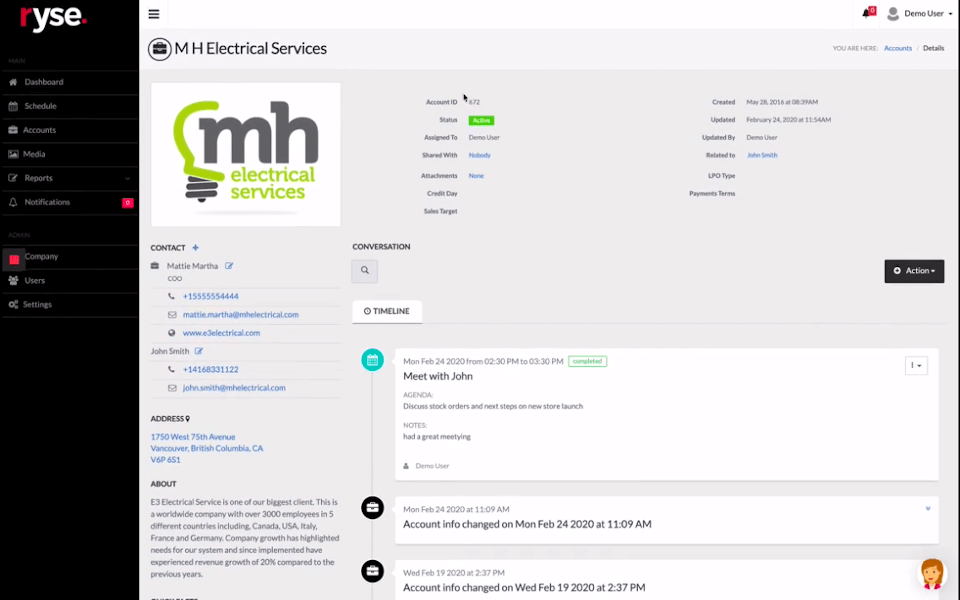Click phone icon next to John's number
This screenshot has width=960, height=600.
tap(171, 370)
